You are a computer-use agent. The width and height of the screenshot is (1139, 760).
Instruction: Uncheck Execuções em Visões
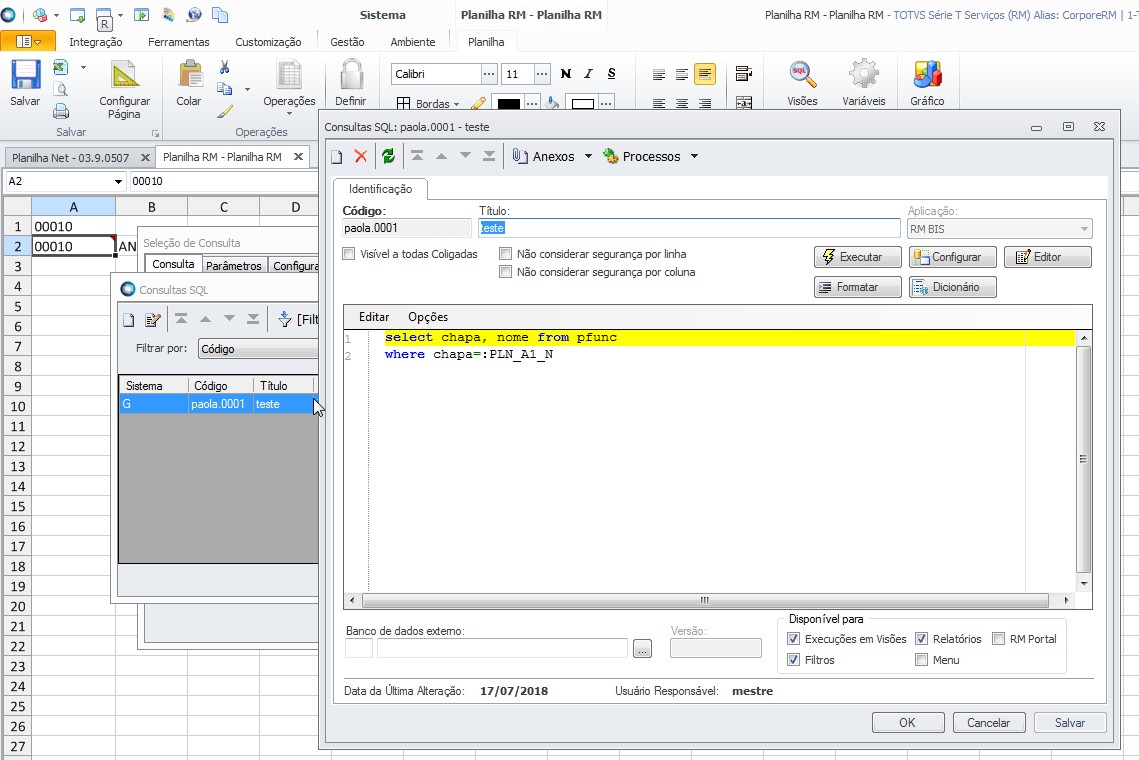[793, 639]
